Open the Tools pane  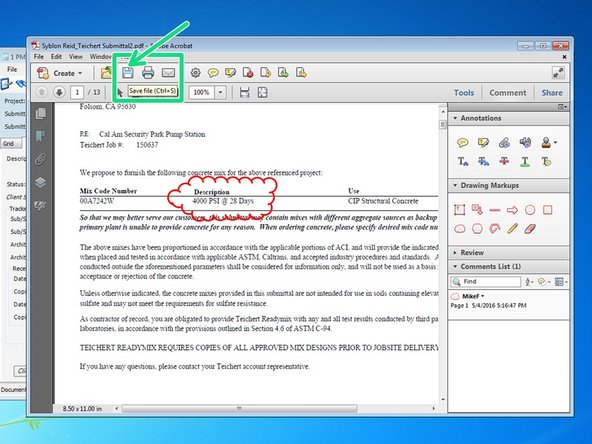click(464, 92)
